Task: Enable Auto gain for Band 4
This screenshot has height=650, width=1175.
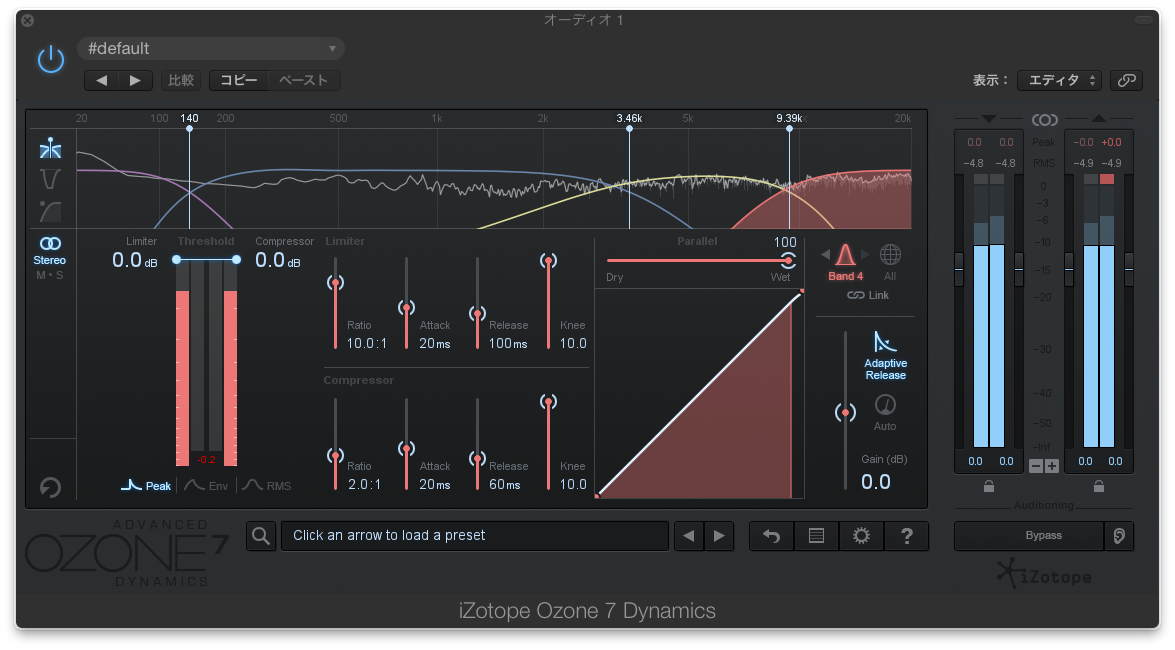Action: click(x=885, y=405)
